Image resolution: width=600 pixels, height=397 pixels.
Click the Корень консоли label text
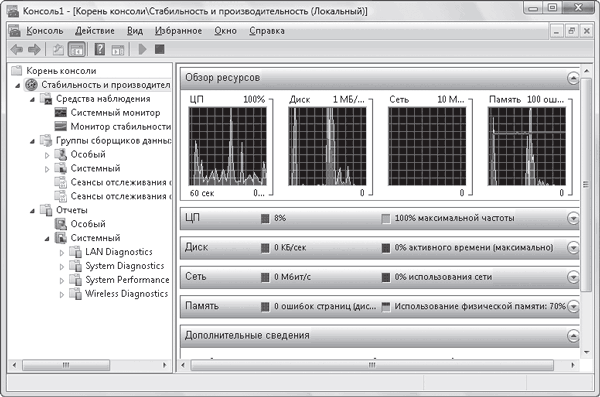click(x=61, y=70)
